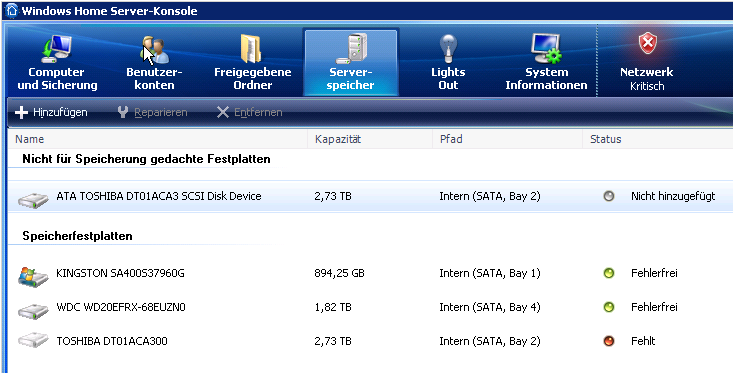
Task: Select ATA TOSHIBA DT01ACA3 SCSI Disk Device
Action: tap(370, 196)
